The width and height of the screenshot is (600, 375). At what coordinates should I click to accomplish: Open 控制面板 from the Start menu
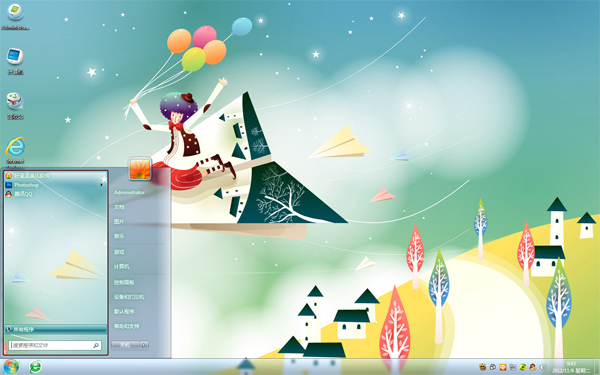tap(124, 282)
